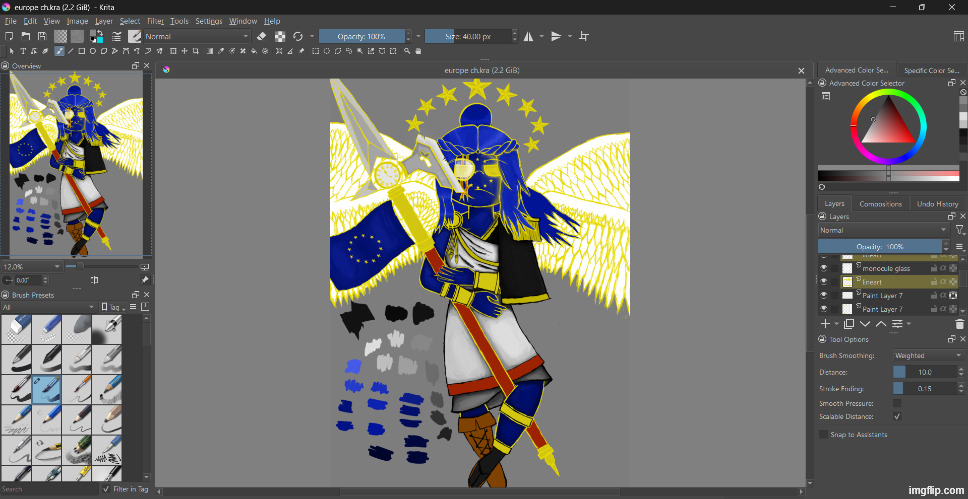
Task: Uncheck Scalable Distance checkbox
Action: pos(897,416)
